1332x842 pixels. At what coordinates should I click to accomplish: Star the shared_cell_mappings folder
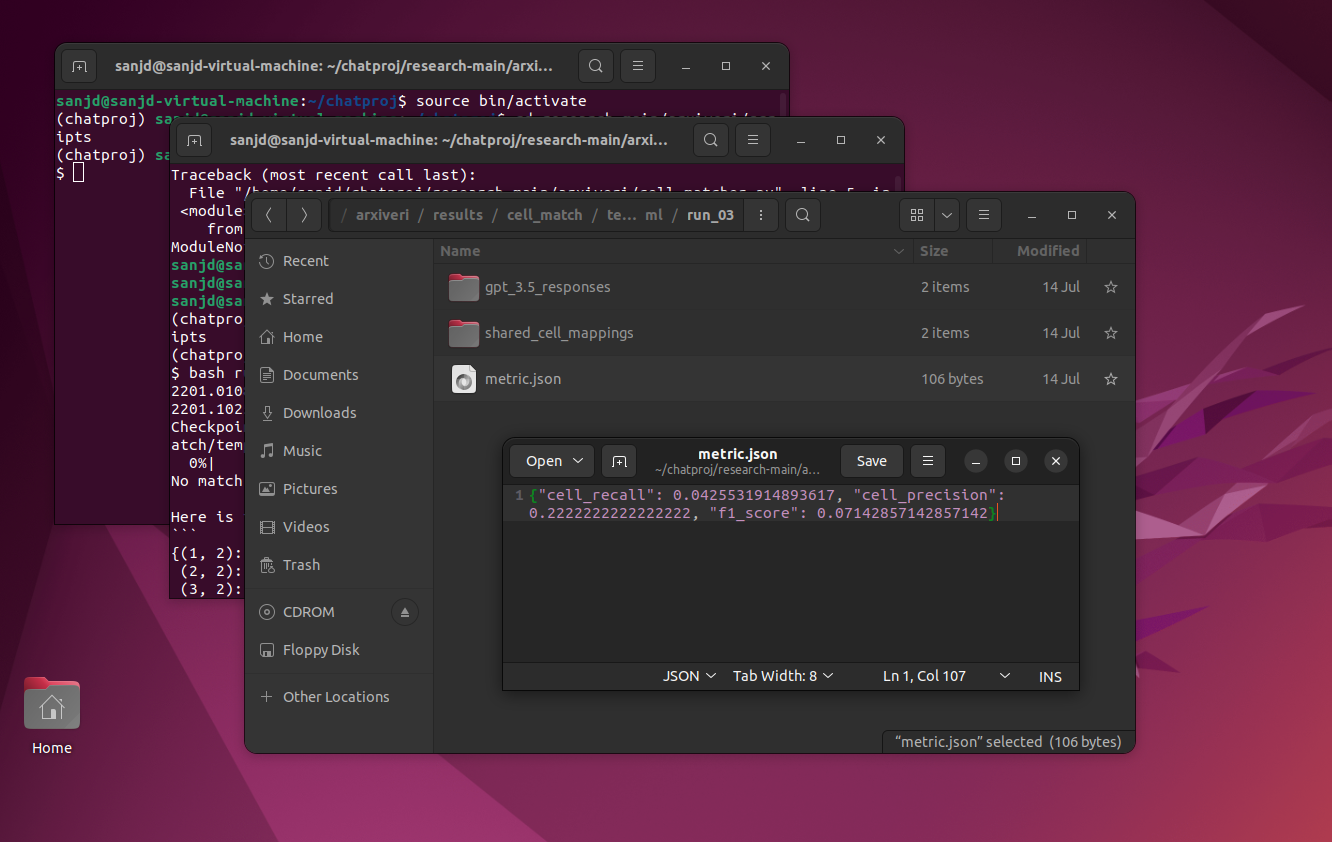click(x=1110, y=333)
